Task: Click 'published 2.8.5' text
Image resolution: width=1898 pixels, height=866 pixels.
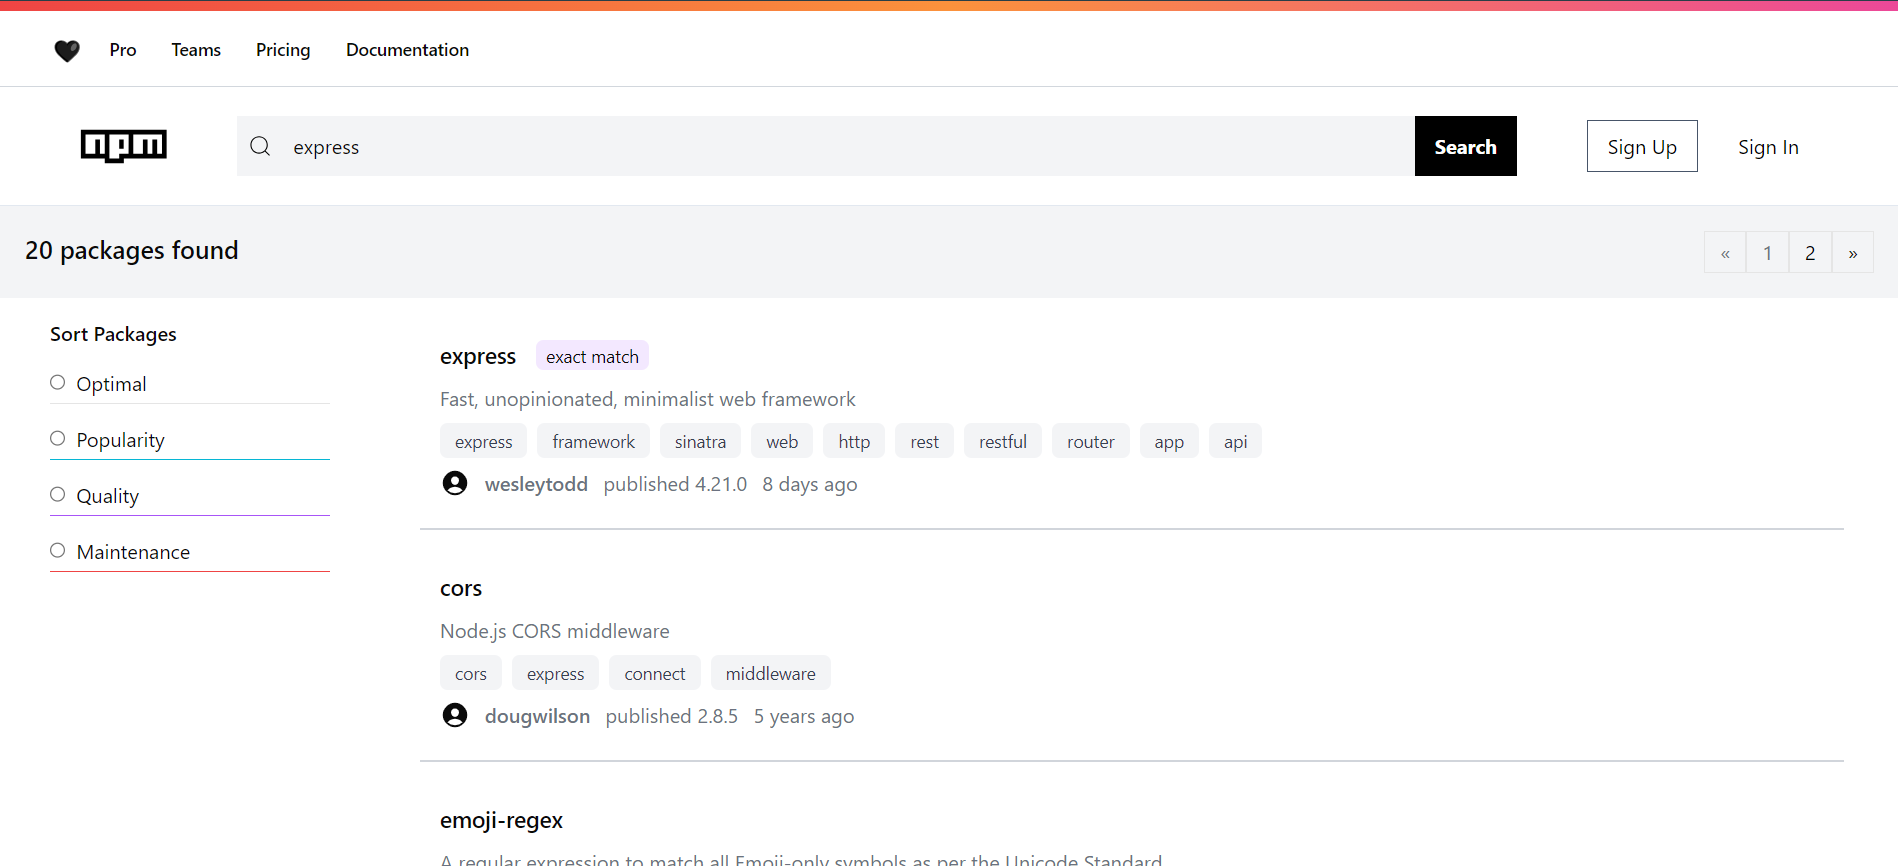Action: click(672, 716)
